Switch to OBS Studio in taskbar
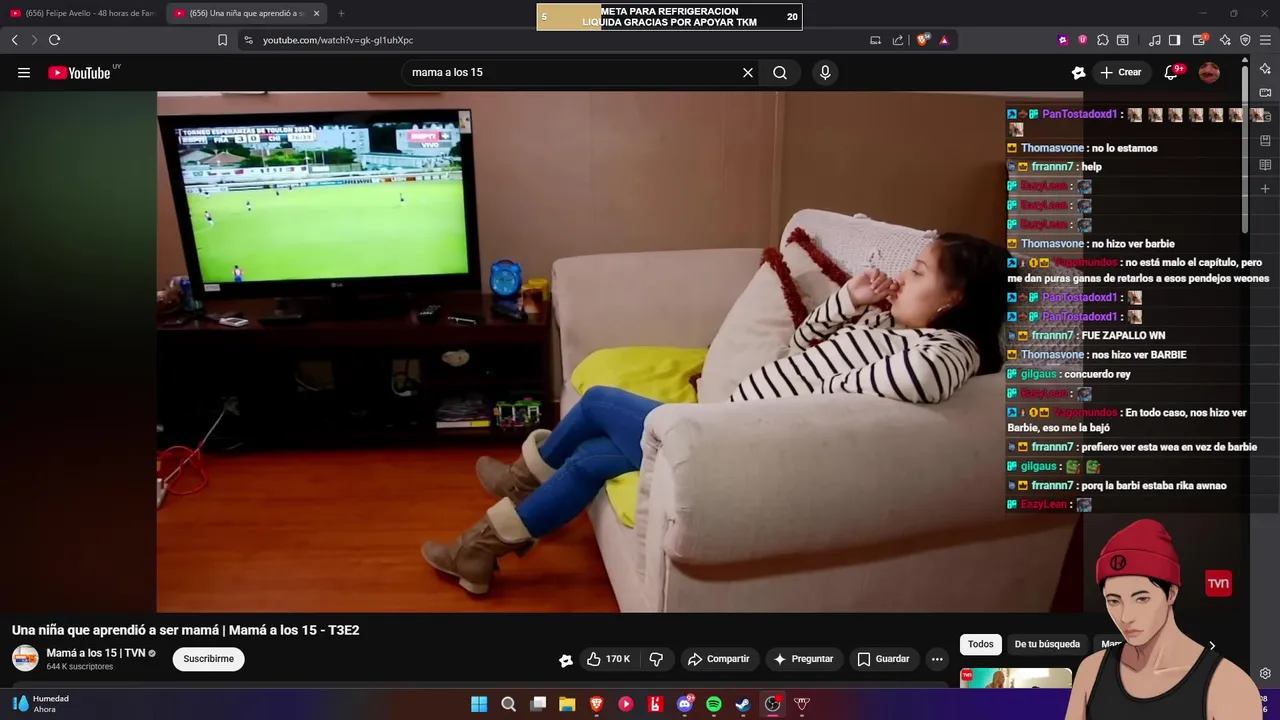Image resolution: width=1280 pixels, height=720 pixels. [772, 704]
